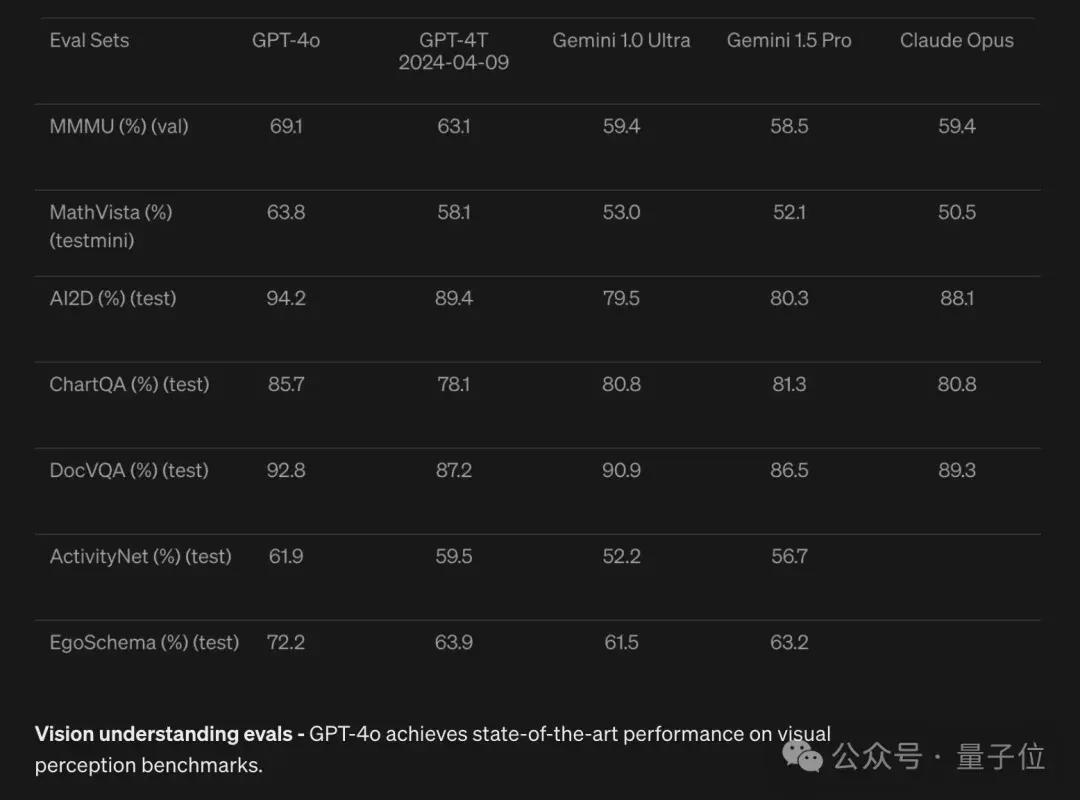Select the GPT-4o column header
Image resolution: width=1080 pixels, height=800 pixels.
[x=286, y=40]
